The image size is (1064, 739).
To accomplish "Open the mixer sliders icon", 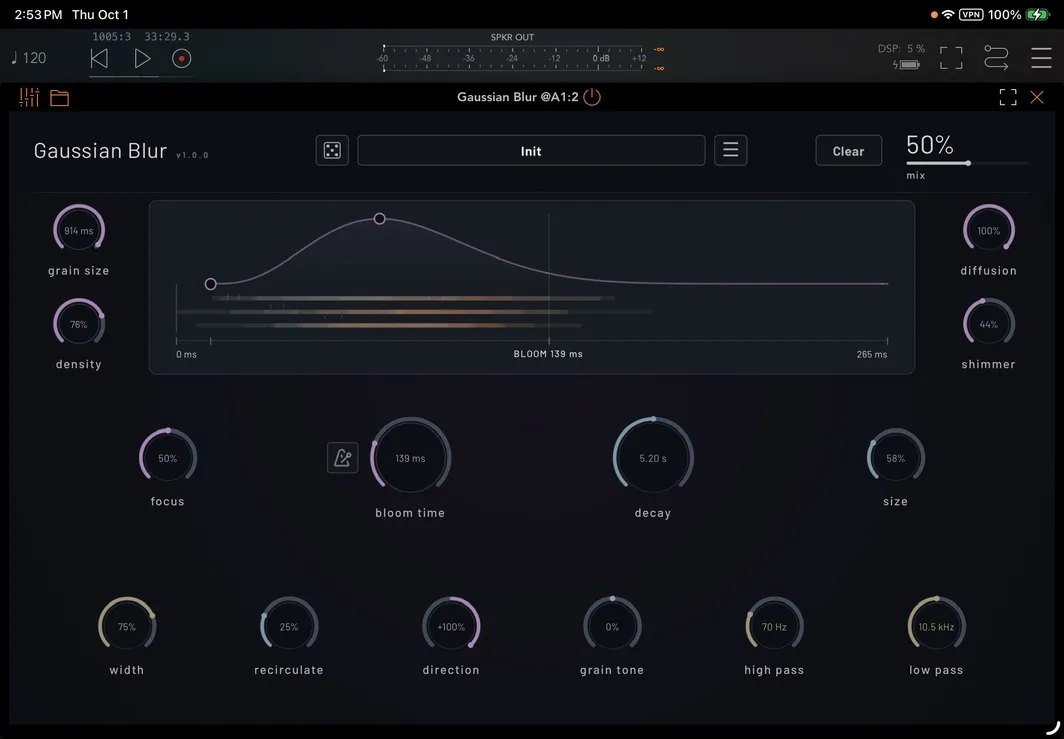I will point(29,98).
